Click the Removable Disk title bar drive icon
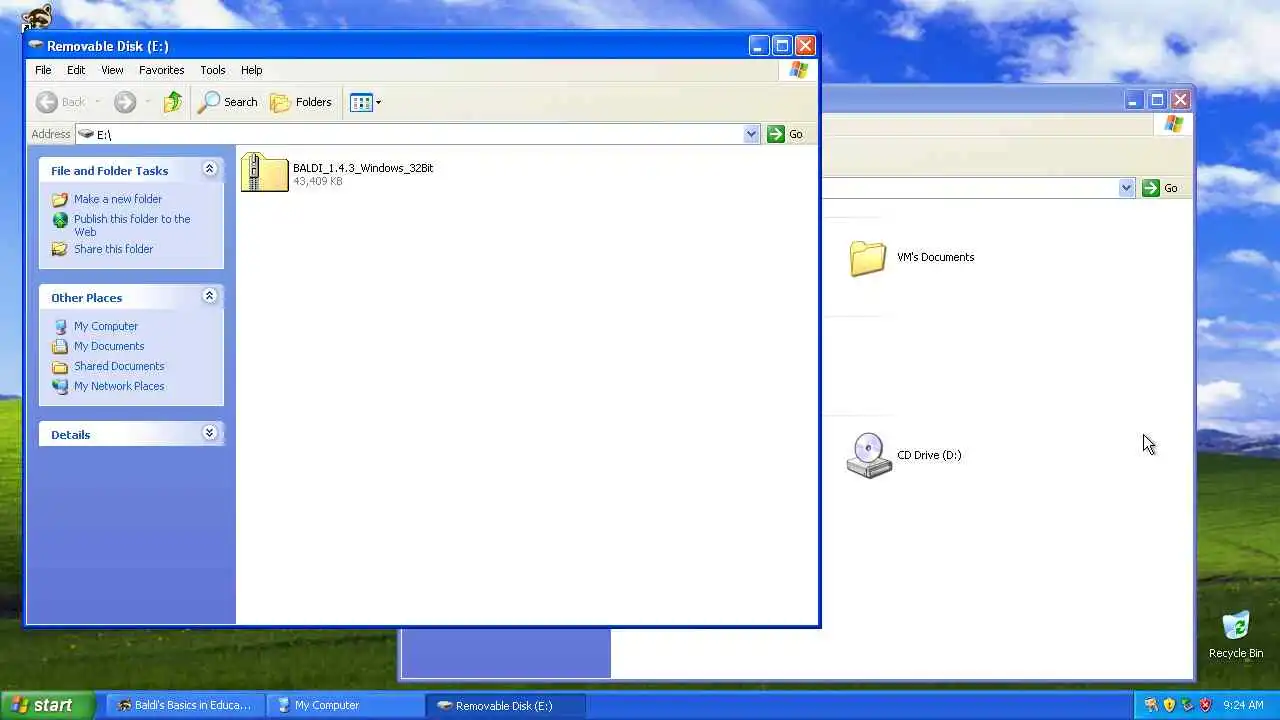This screenshot has height=720, width=1280. pyautogui.click(x=36, y=46)
